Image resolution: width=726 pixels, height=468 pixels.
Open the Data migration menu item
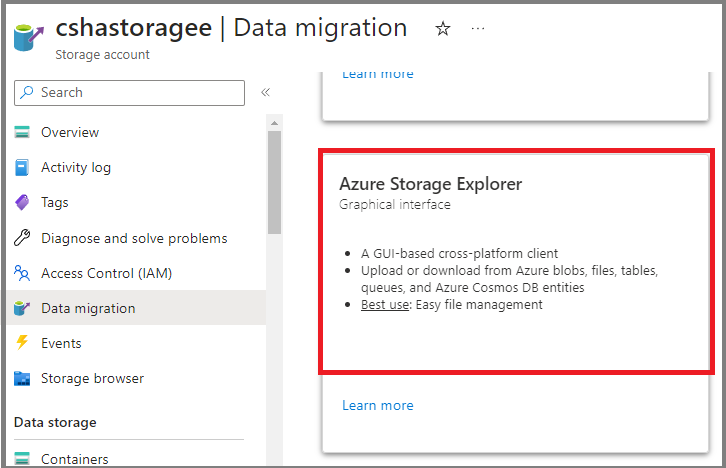point(137,308)
